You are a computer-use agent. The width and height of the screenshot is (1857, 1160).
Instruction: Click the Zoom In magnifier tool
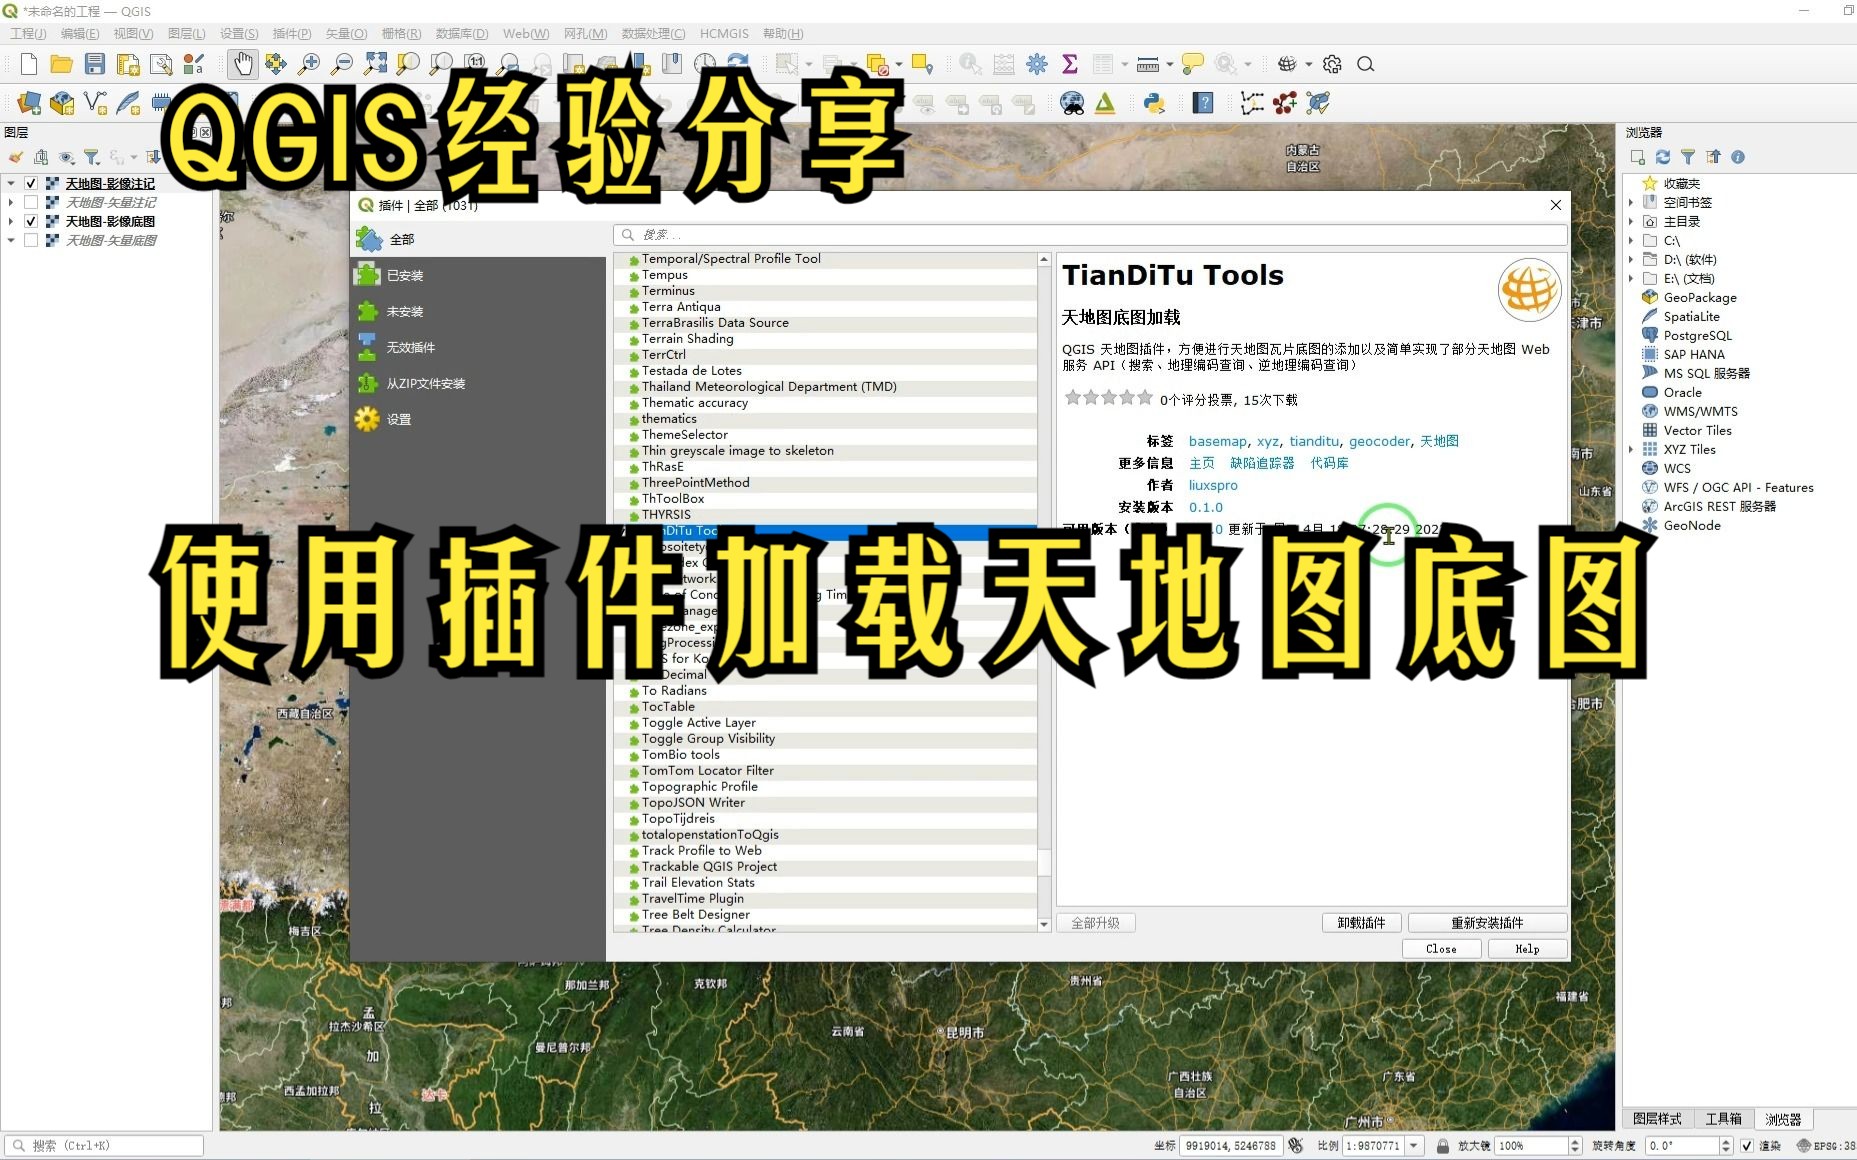pos(309,64)
